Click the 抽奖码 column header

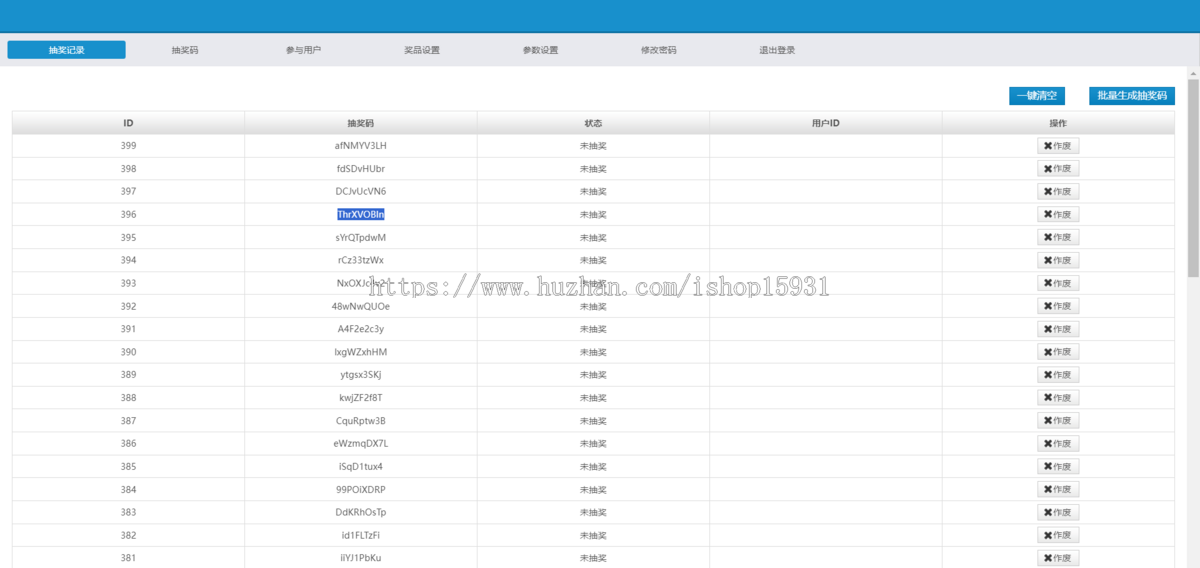tap(361, 123)
